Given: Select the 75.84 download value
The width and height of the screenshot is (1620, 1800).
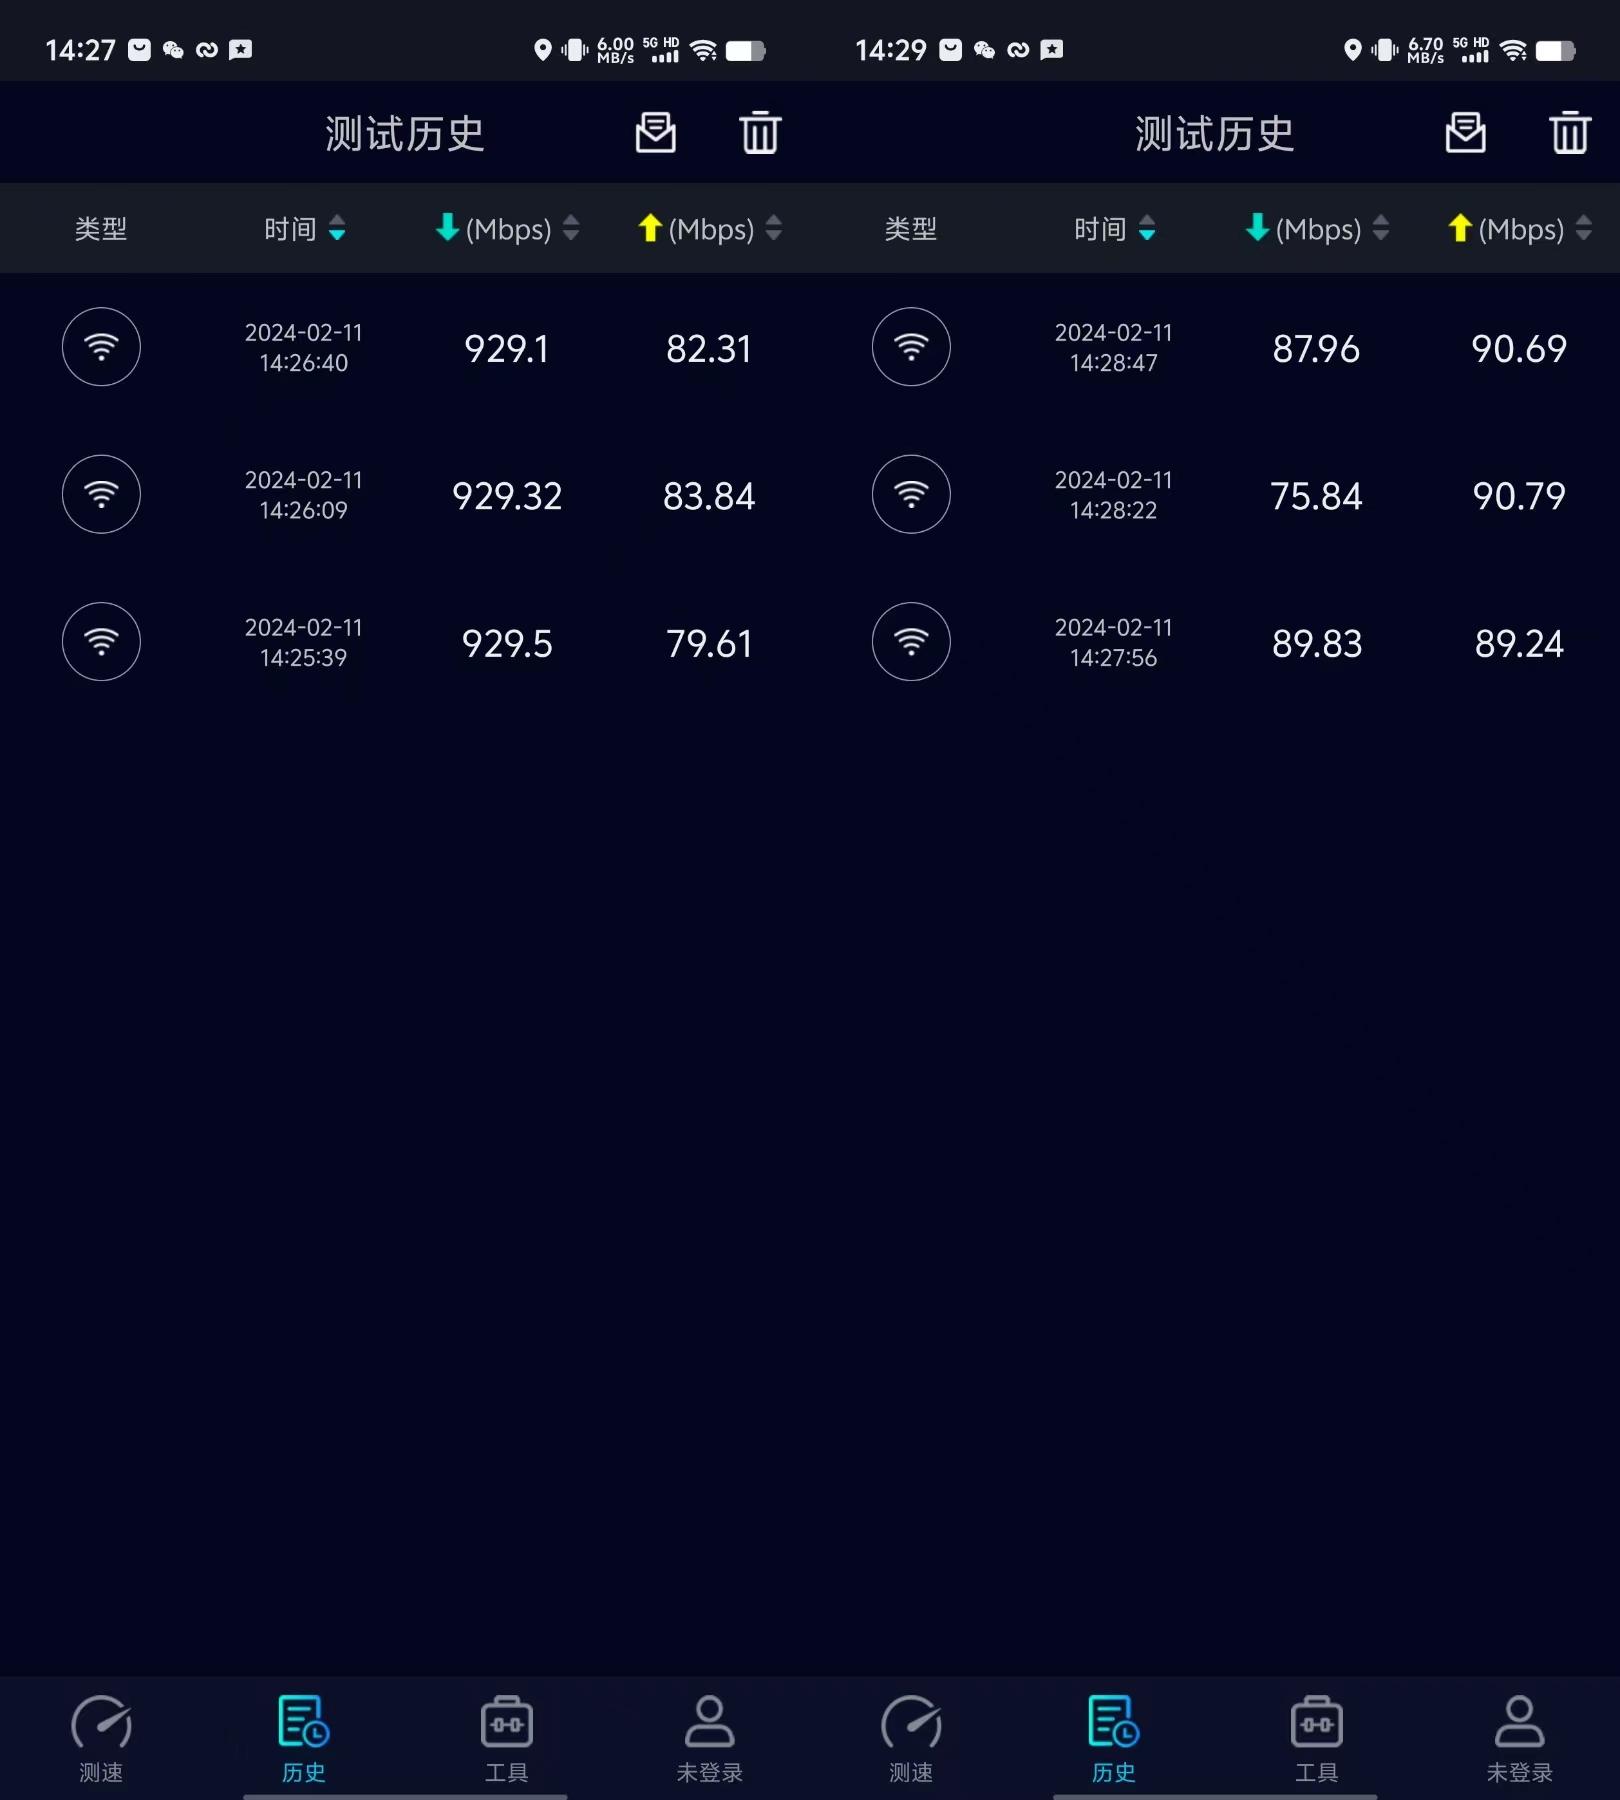Looking at the screenshot, I should tap(1316, 496).
